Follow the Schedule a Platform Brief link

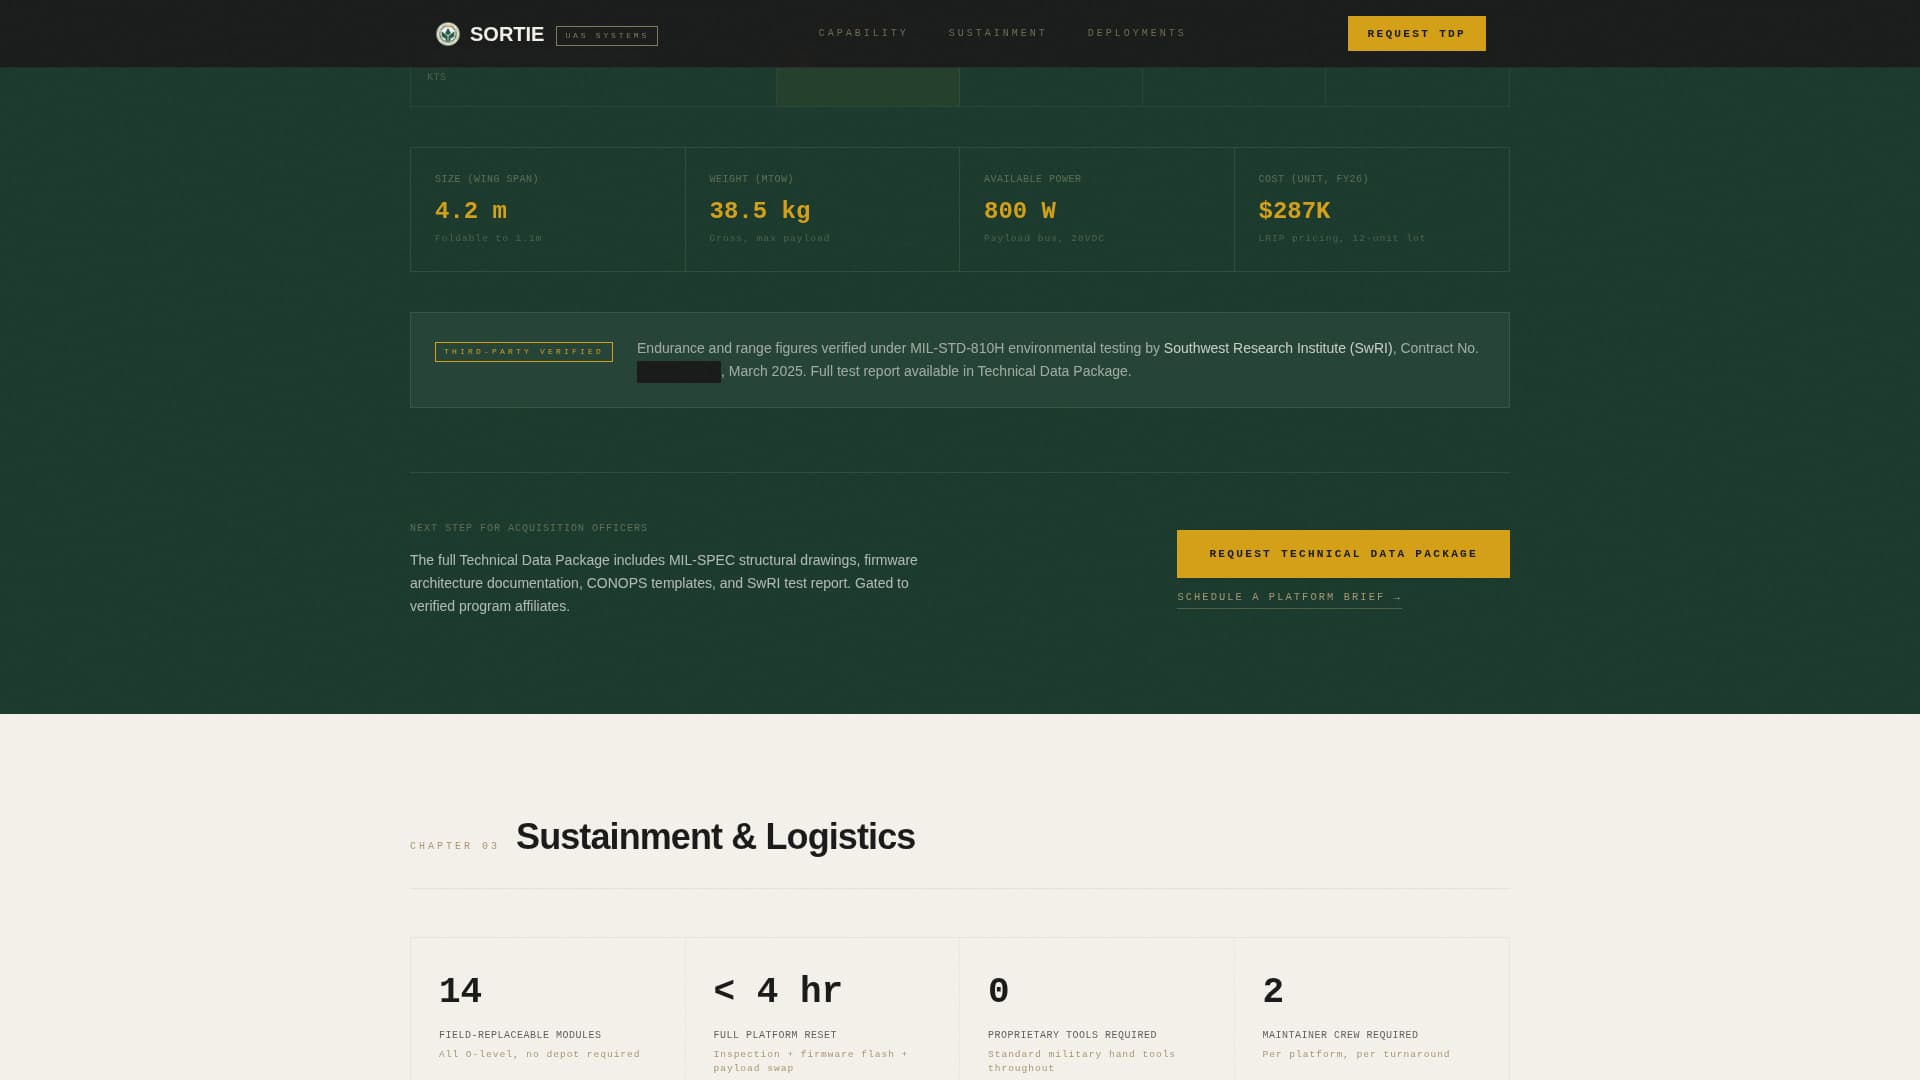point(1289,597)
